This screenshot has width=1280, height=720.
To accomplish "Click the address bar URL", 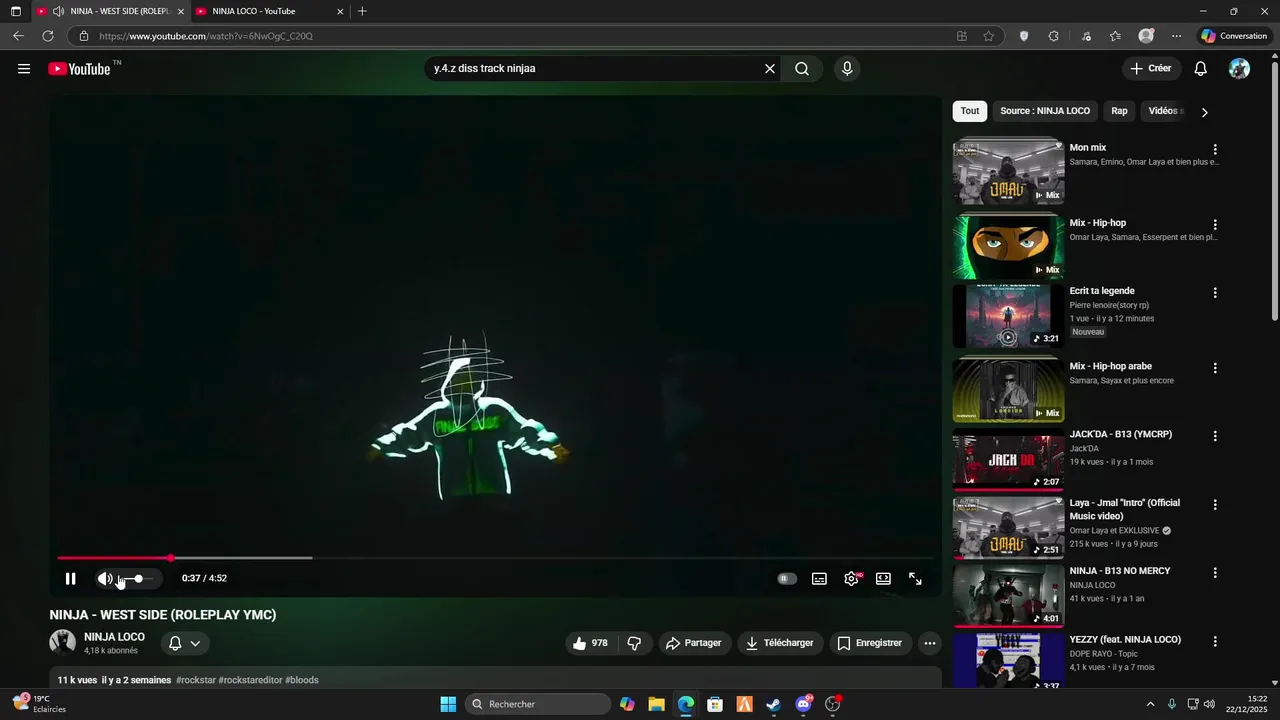I will click(x=206, y=36).
